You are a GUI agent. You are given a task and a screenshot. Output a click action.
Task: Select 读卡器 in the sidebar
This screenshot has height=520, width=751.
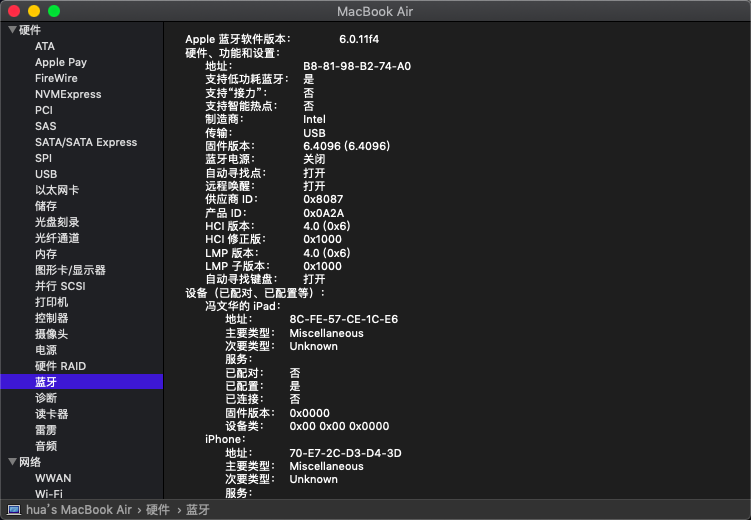(x=51, y=414)
